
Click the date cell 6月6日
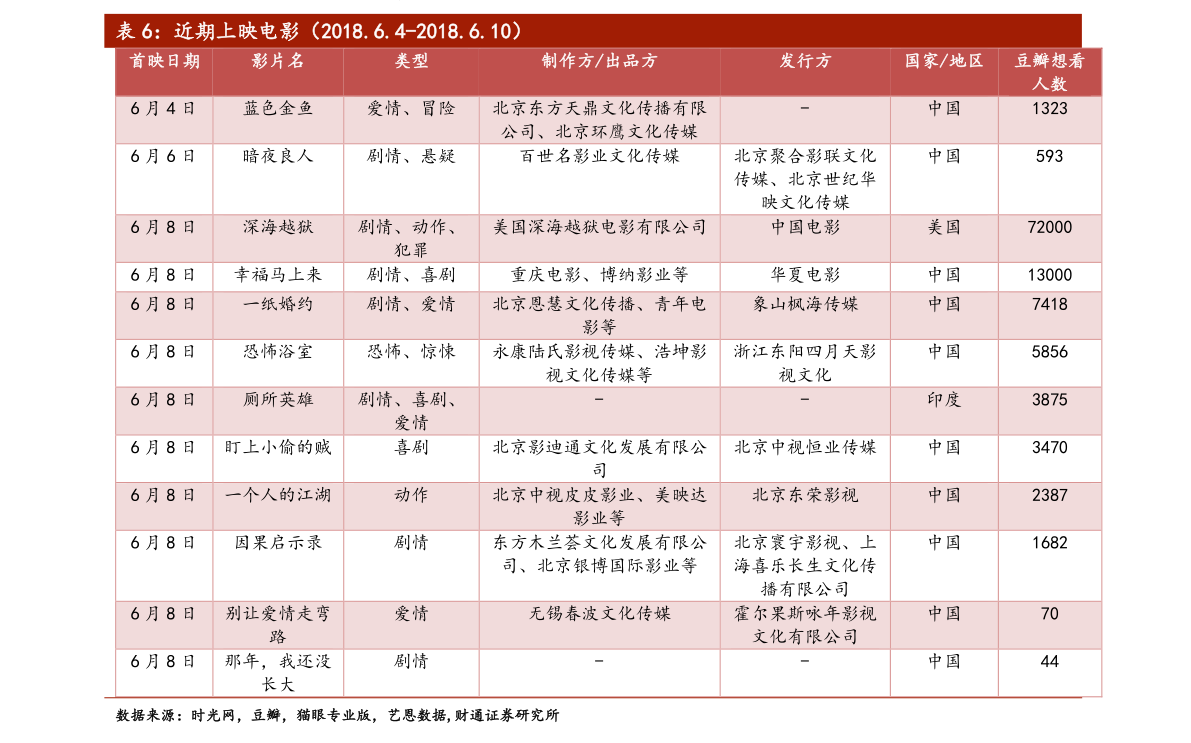tap(163, 157)
